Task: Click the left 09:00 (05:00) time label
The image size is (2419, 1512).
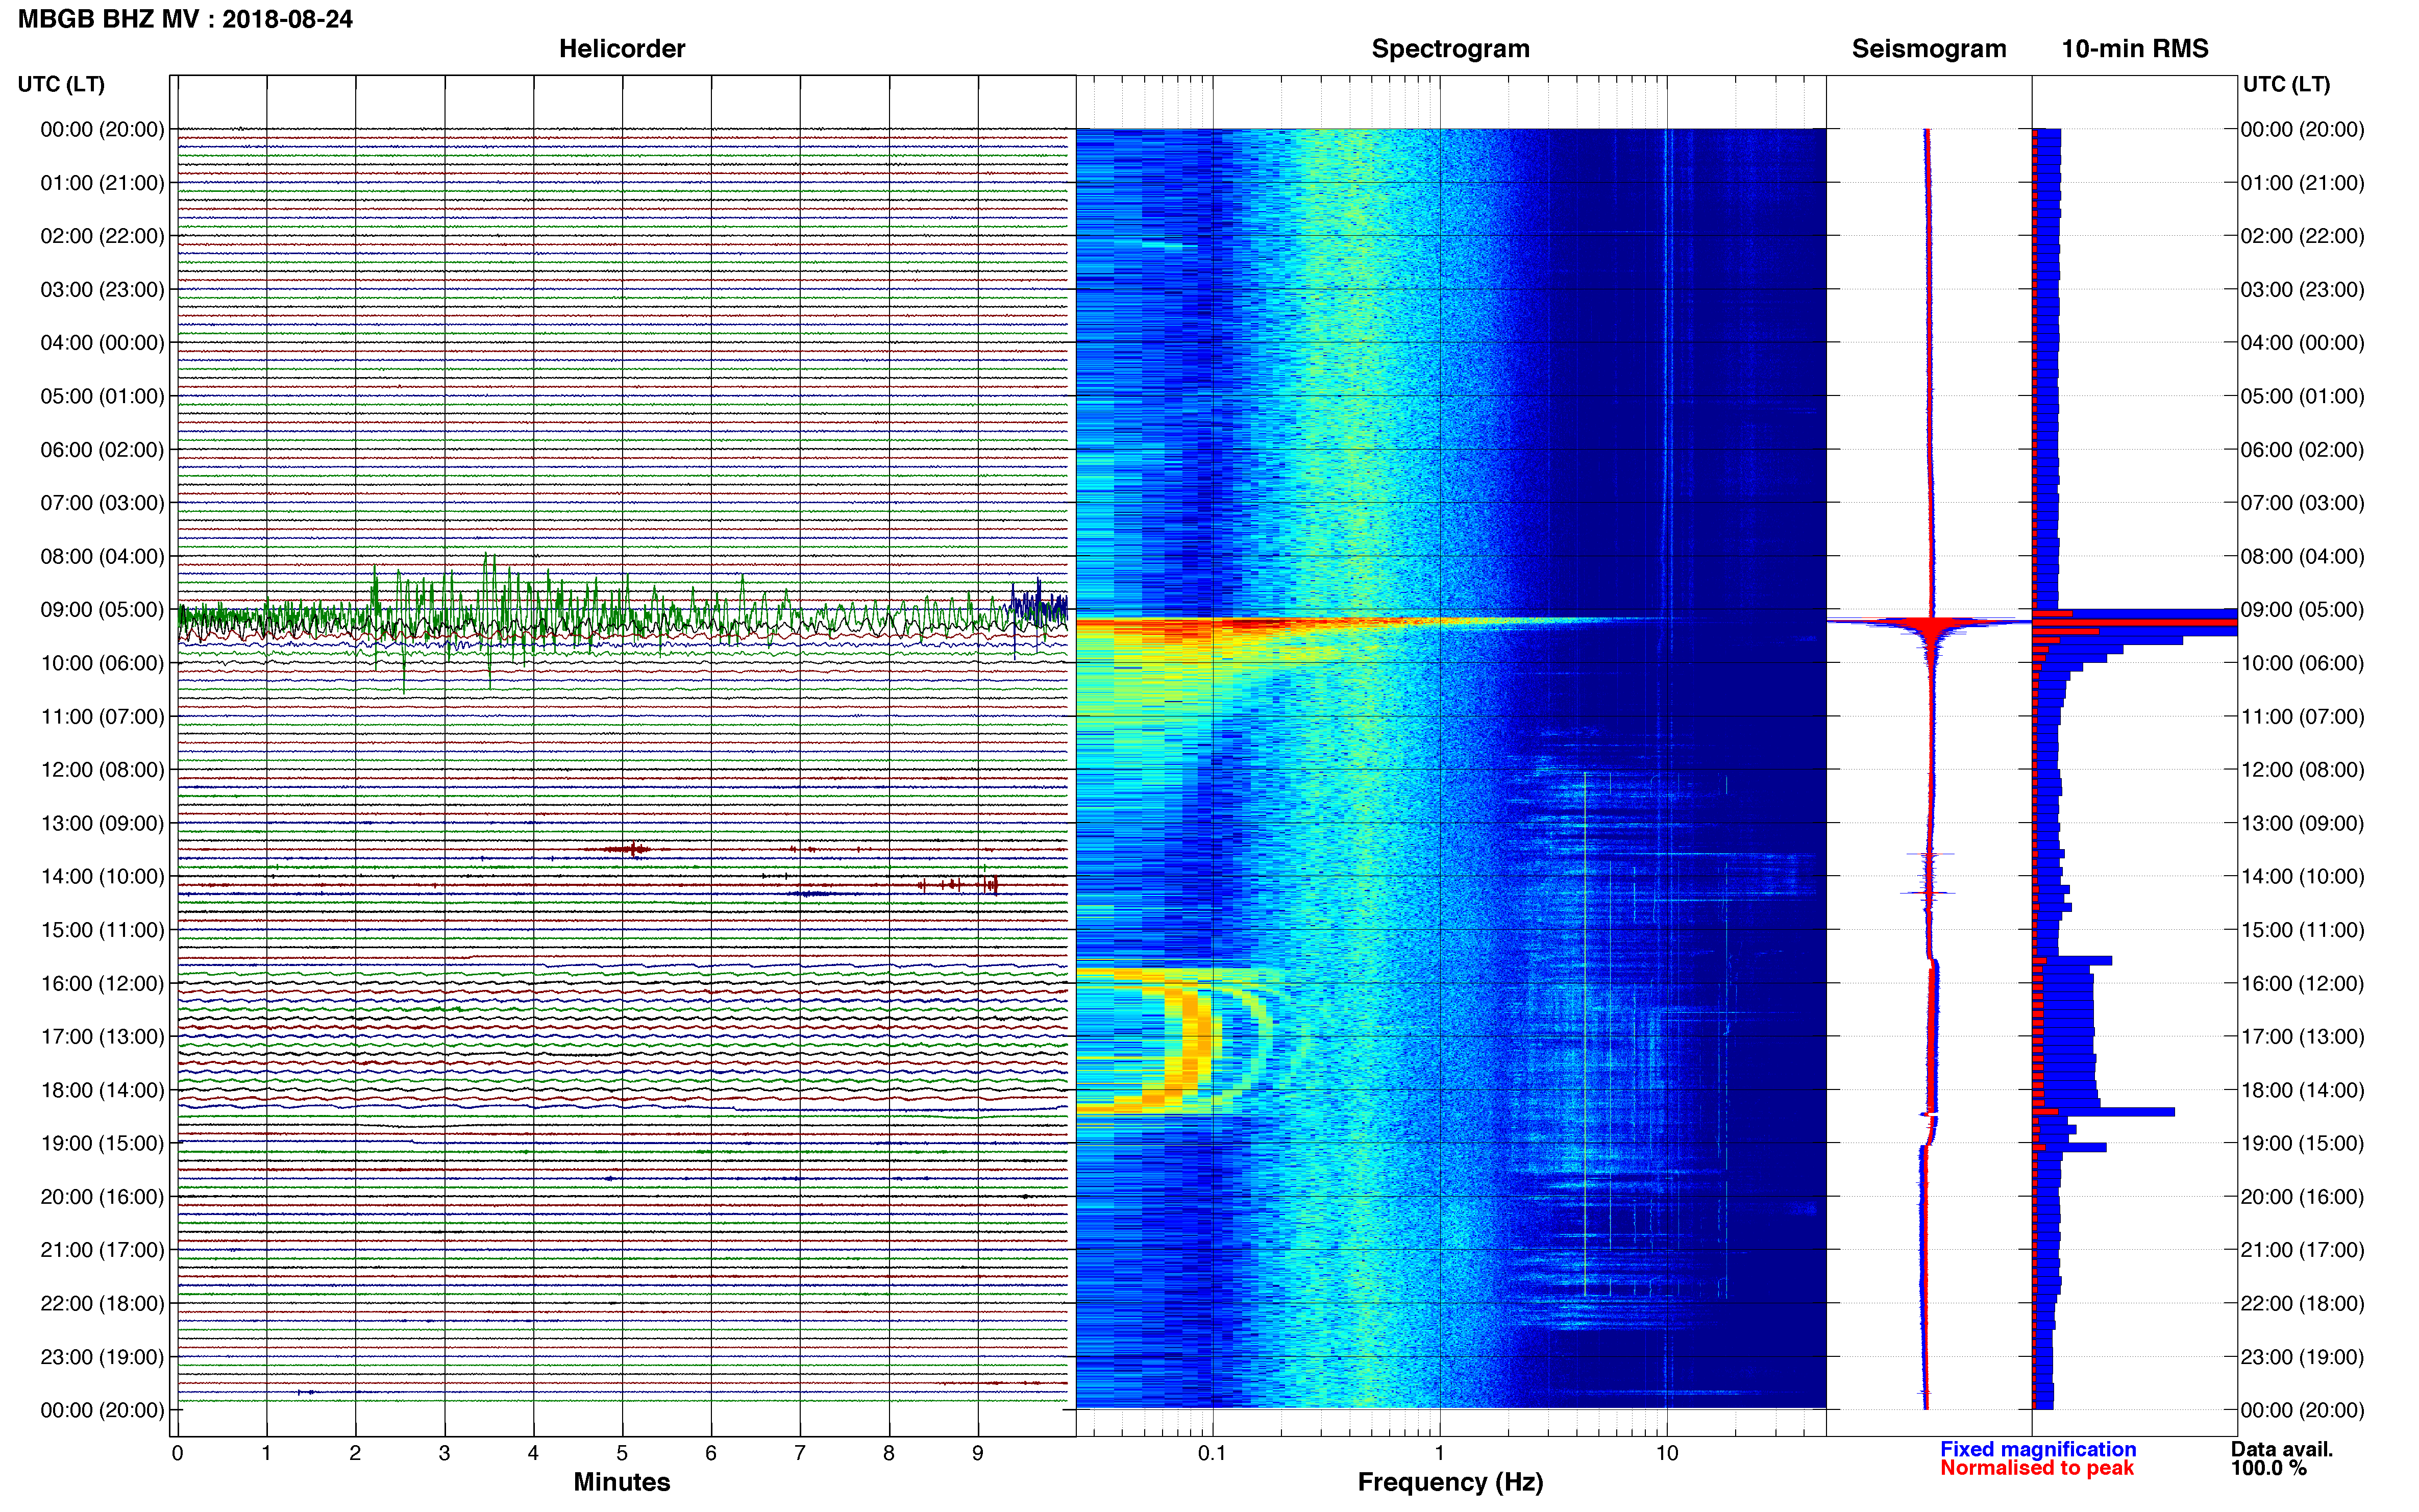Action: point(102,609)
